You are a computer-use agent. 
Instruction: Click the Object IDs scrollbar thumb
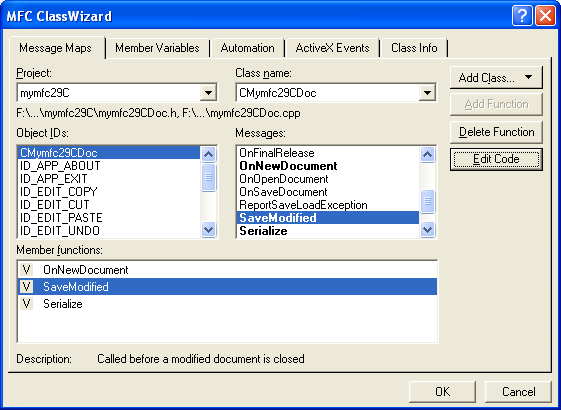tap(208, 177)
